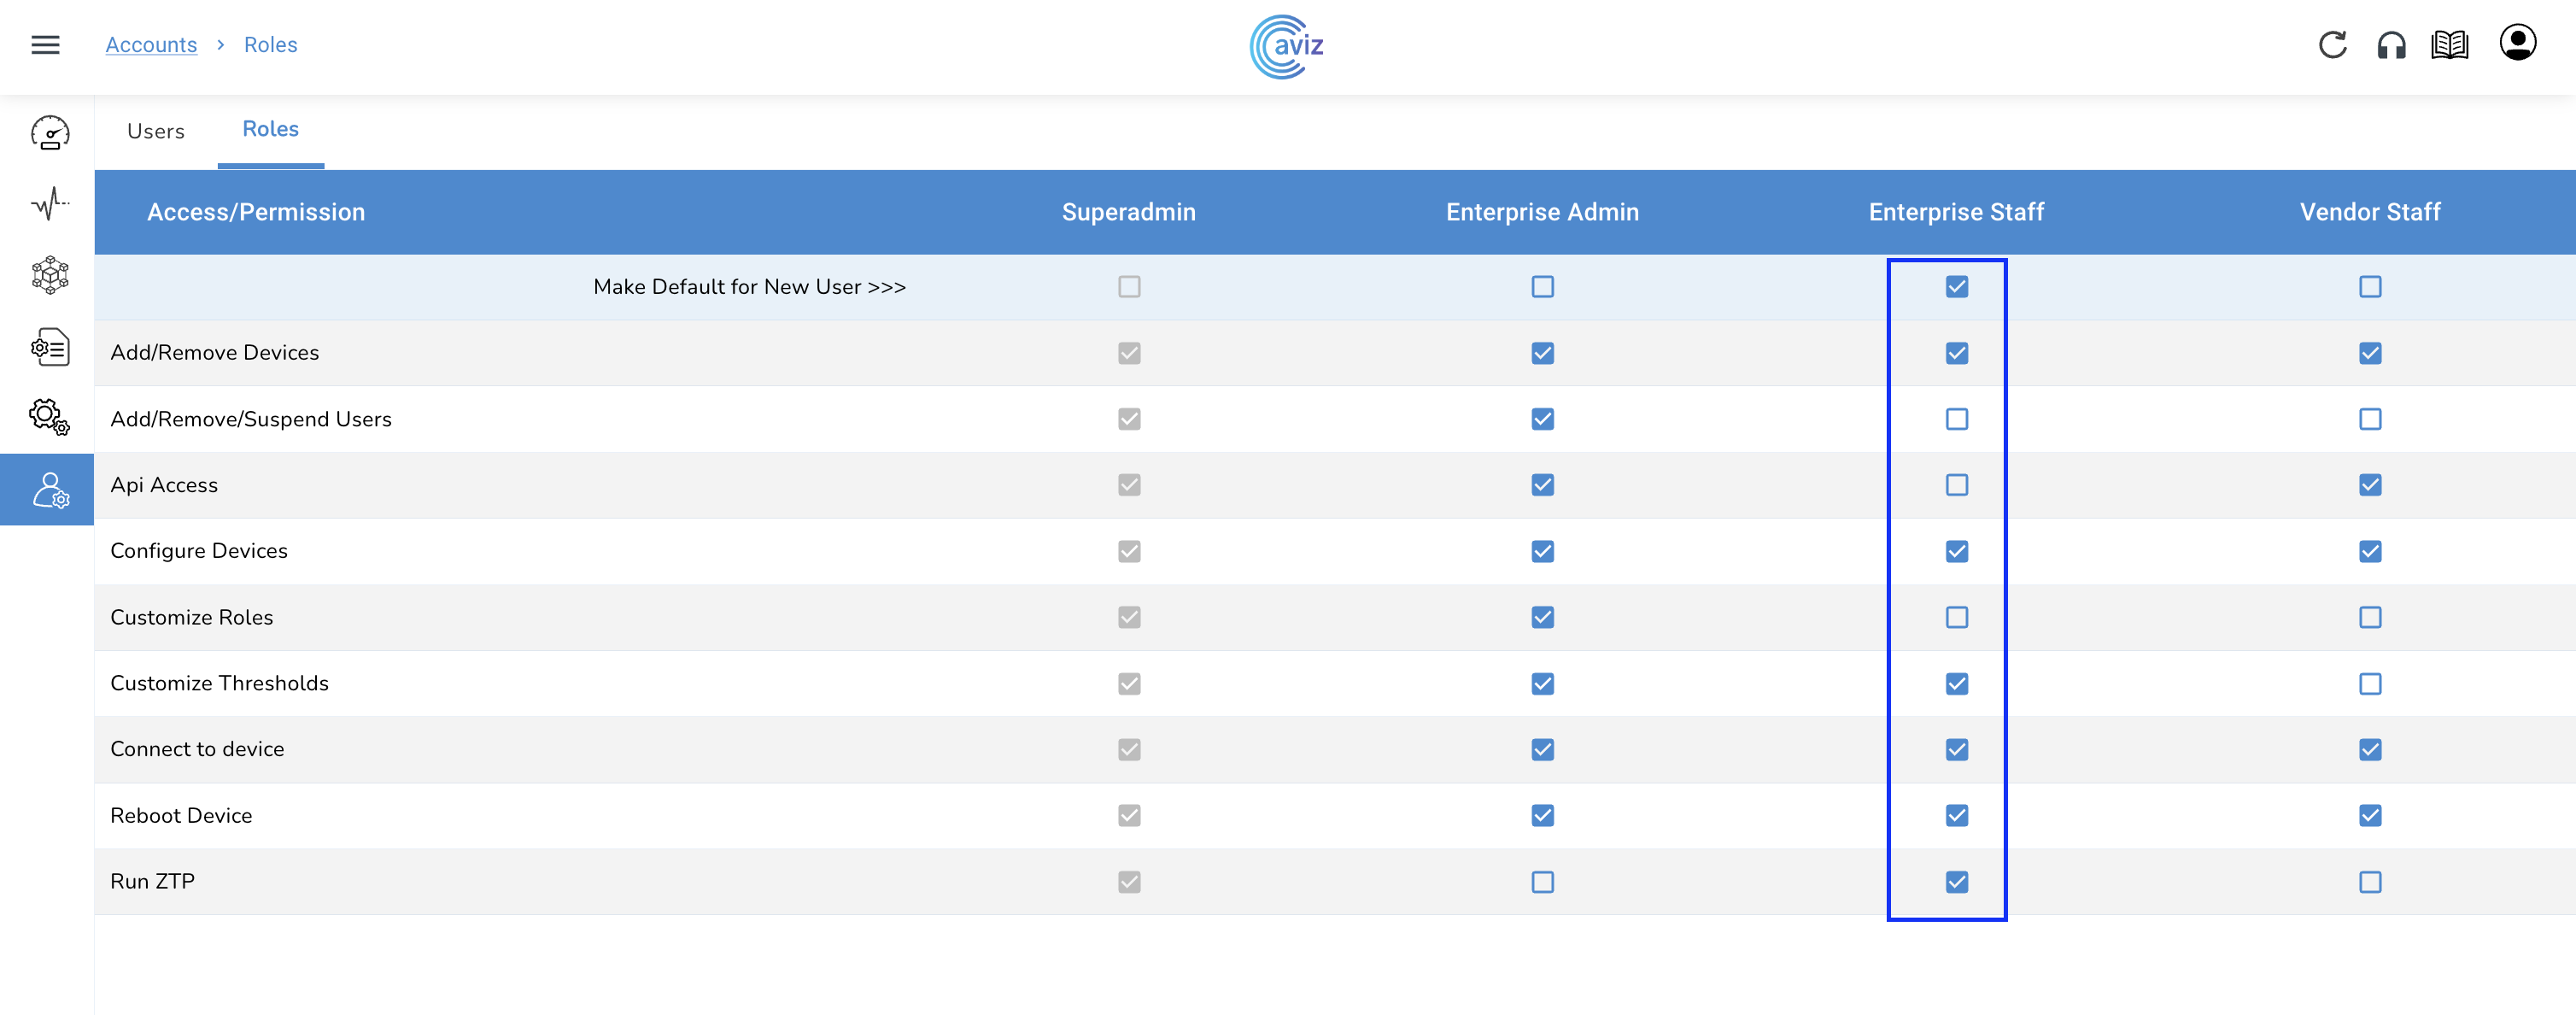This screenshot has height=1015, width=2576.
Task: Select the Roles tab
Action: click(x=270, y=129)
